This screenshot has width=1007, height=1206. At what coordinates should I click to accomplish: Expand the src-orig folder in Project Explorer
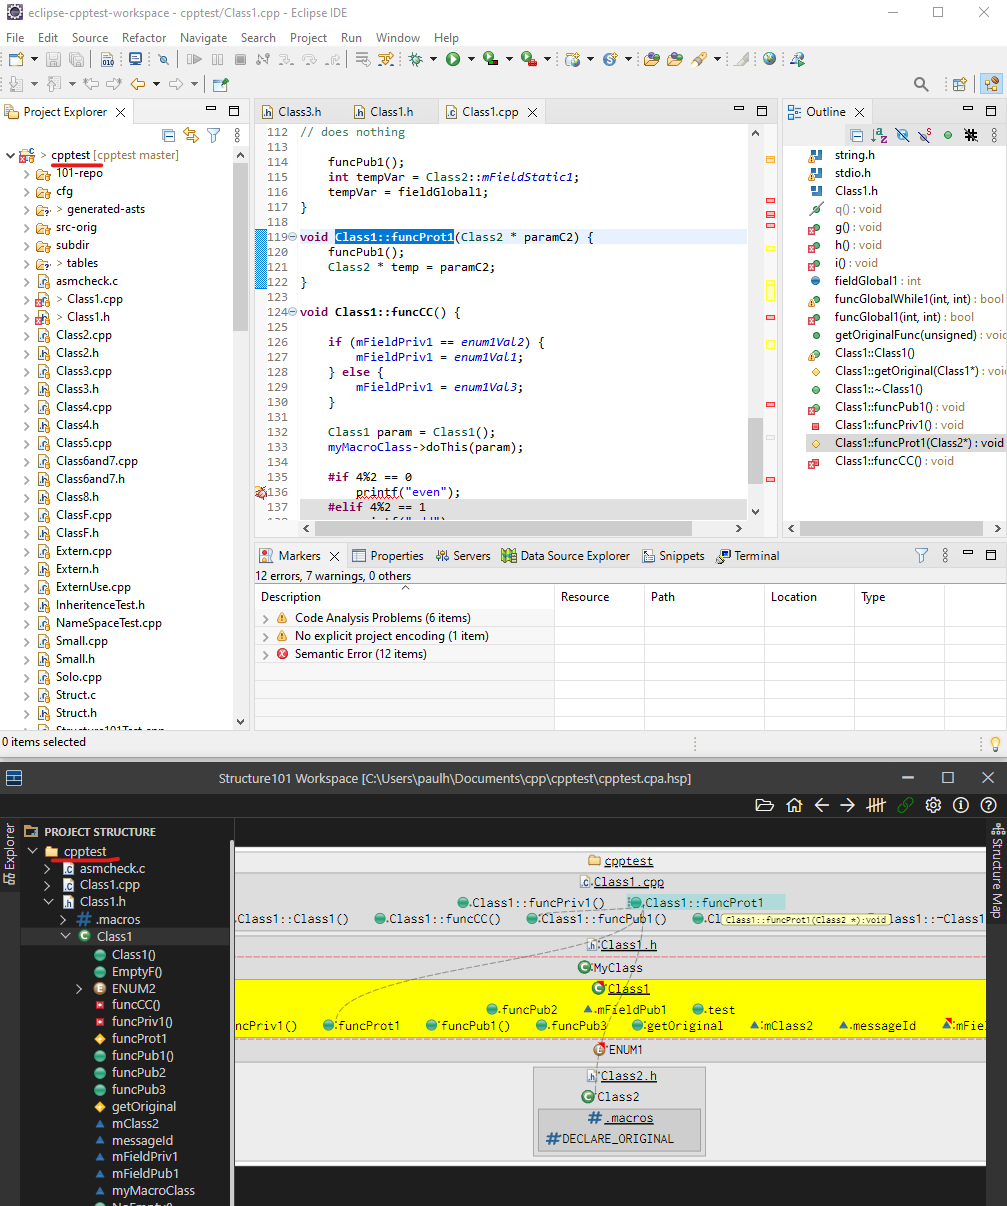[x=27, y=227]
